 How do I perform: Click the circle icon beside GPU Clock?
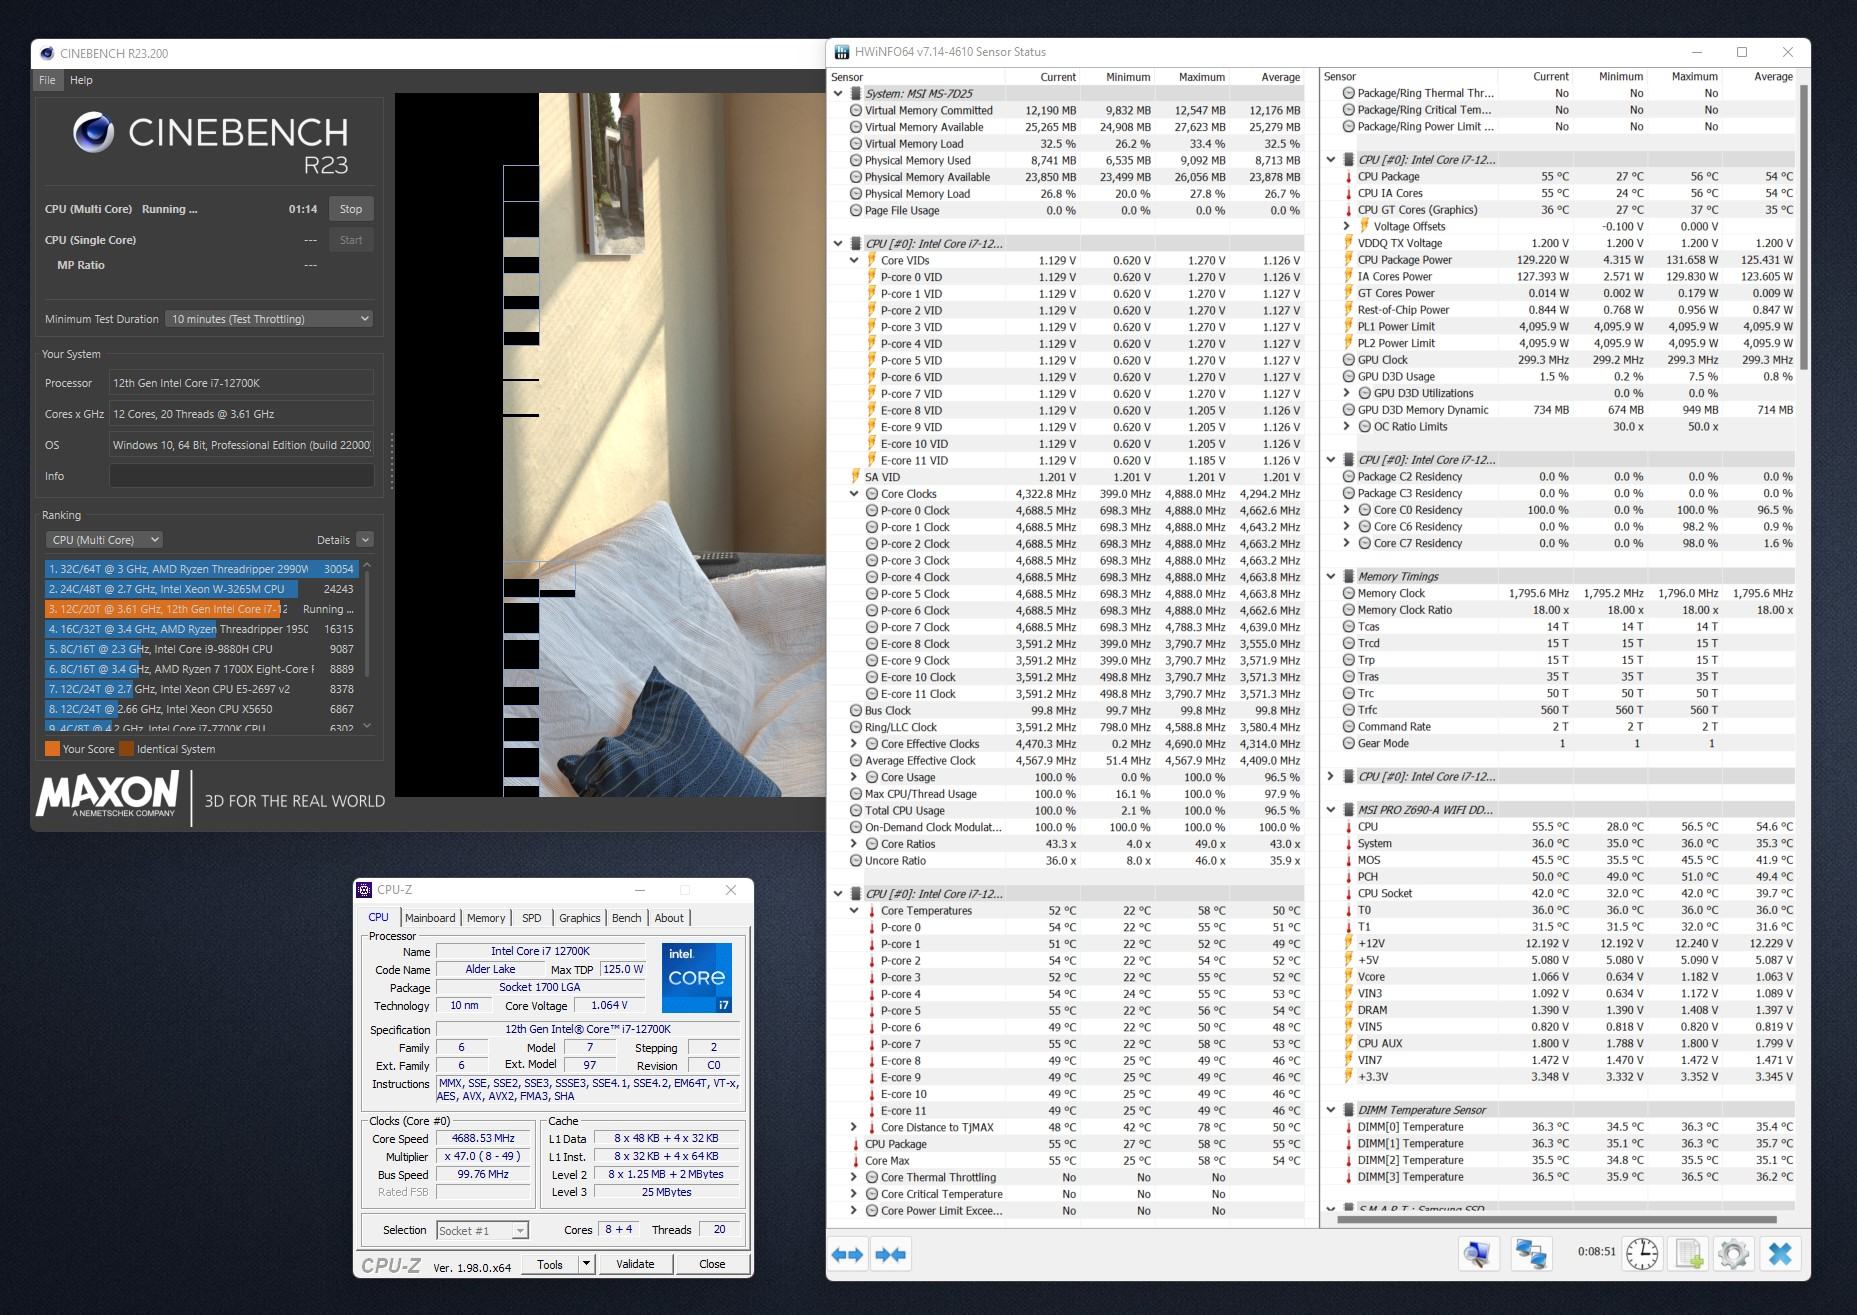[1348, 360]
